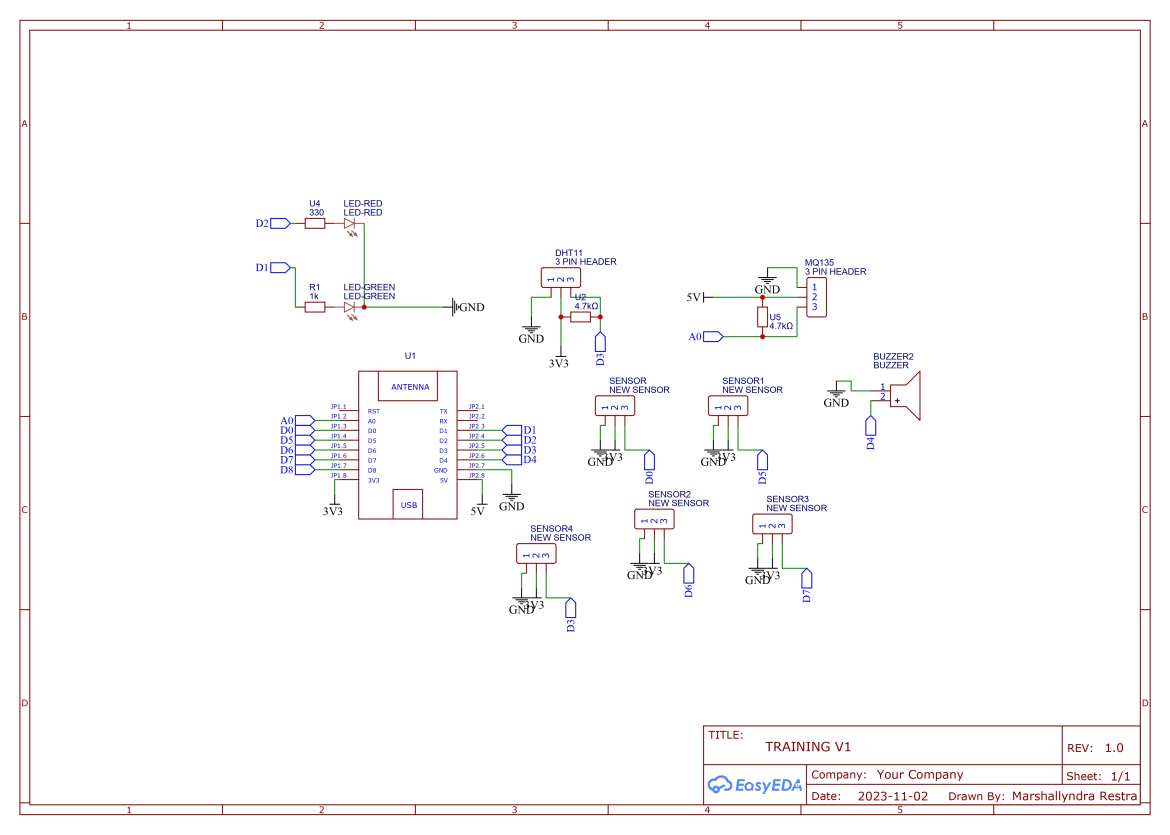1170x835 pixels.
Task: Click the D0 net port under SENSOR
Action: pos(649,466)
